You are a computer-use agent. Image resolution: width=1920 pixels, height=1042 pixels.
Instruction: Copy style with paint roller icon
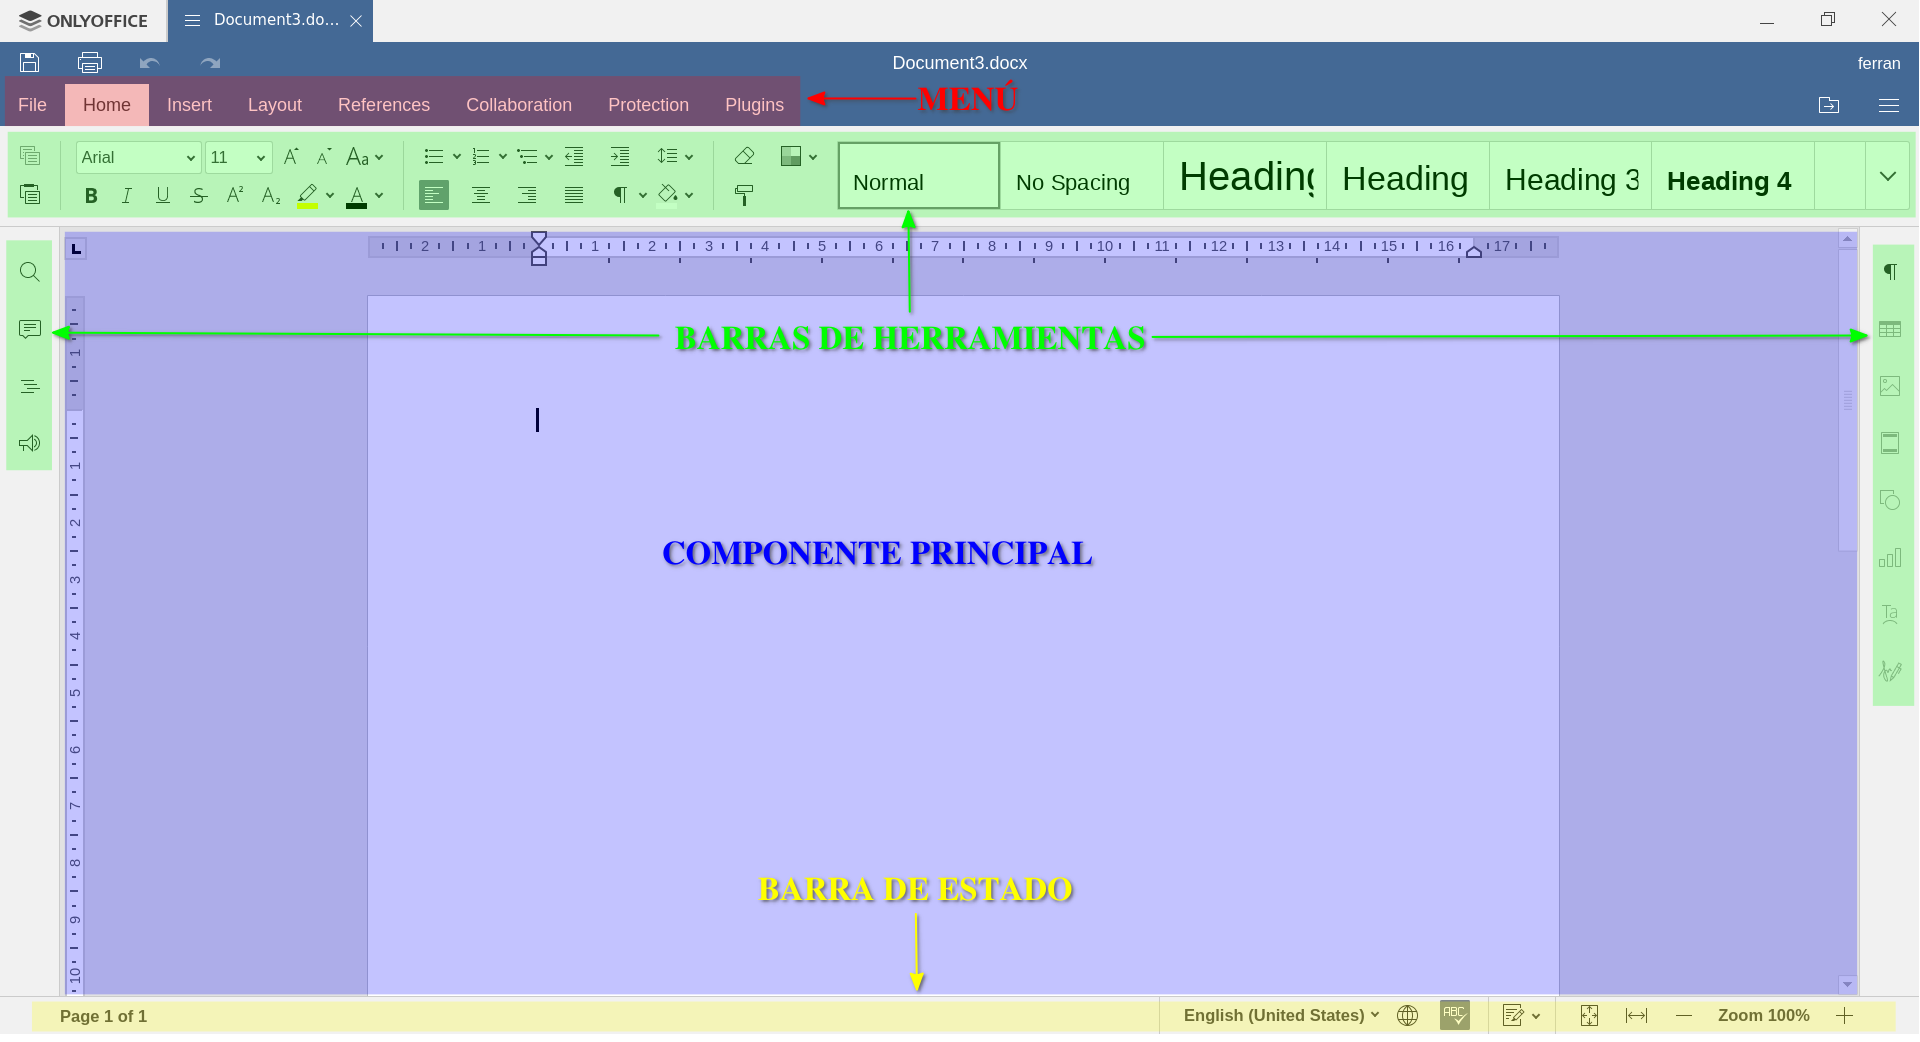click(x=744, y=195)
